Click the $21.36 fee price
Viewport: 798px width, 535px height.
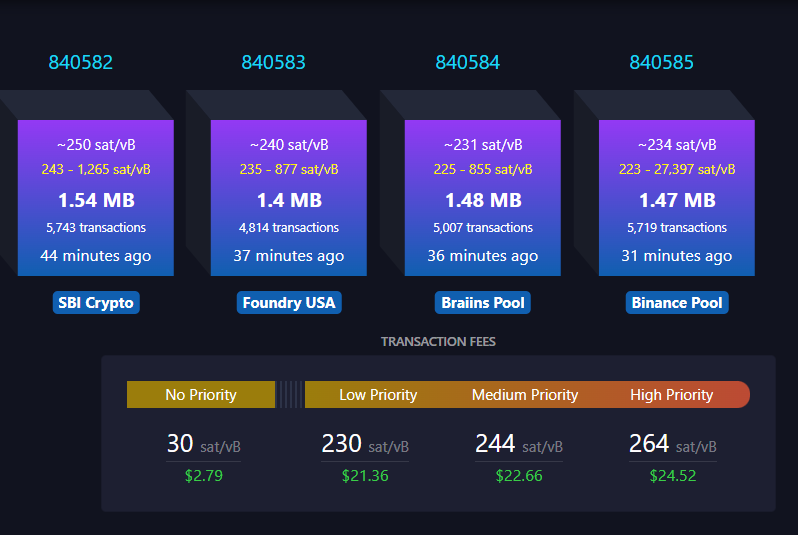[x=365, y=475]
